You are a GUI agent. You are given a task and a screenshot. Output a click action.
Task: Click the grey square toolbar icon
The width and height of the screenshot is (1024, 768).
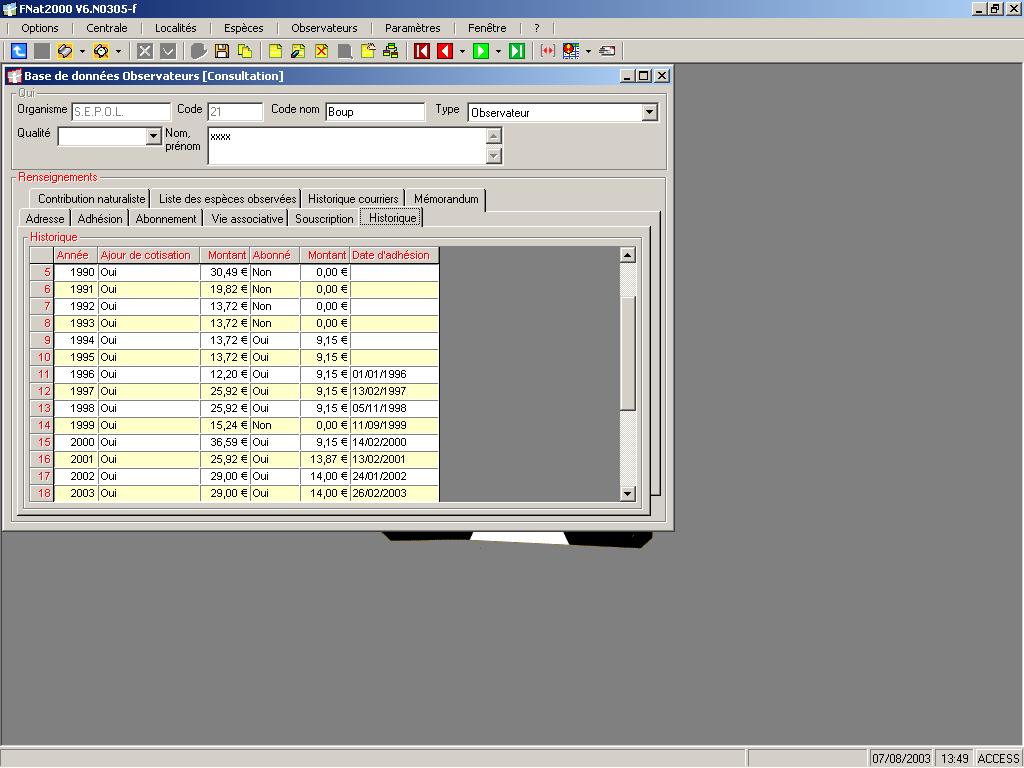42,51
